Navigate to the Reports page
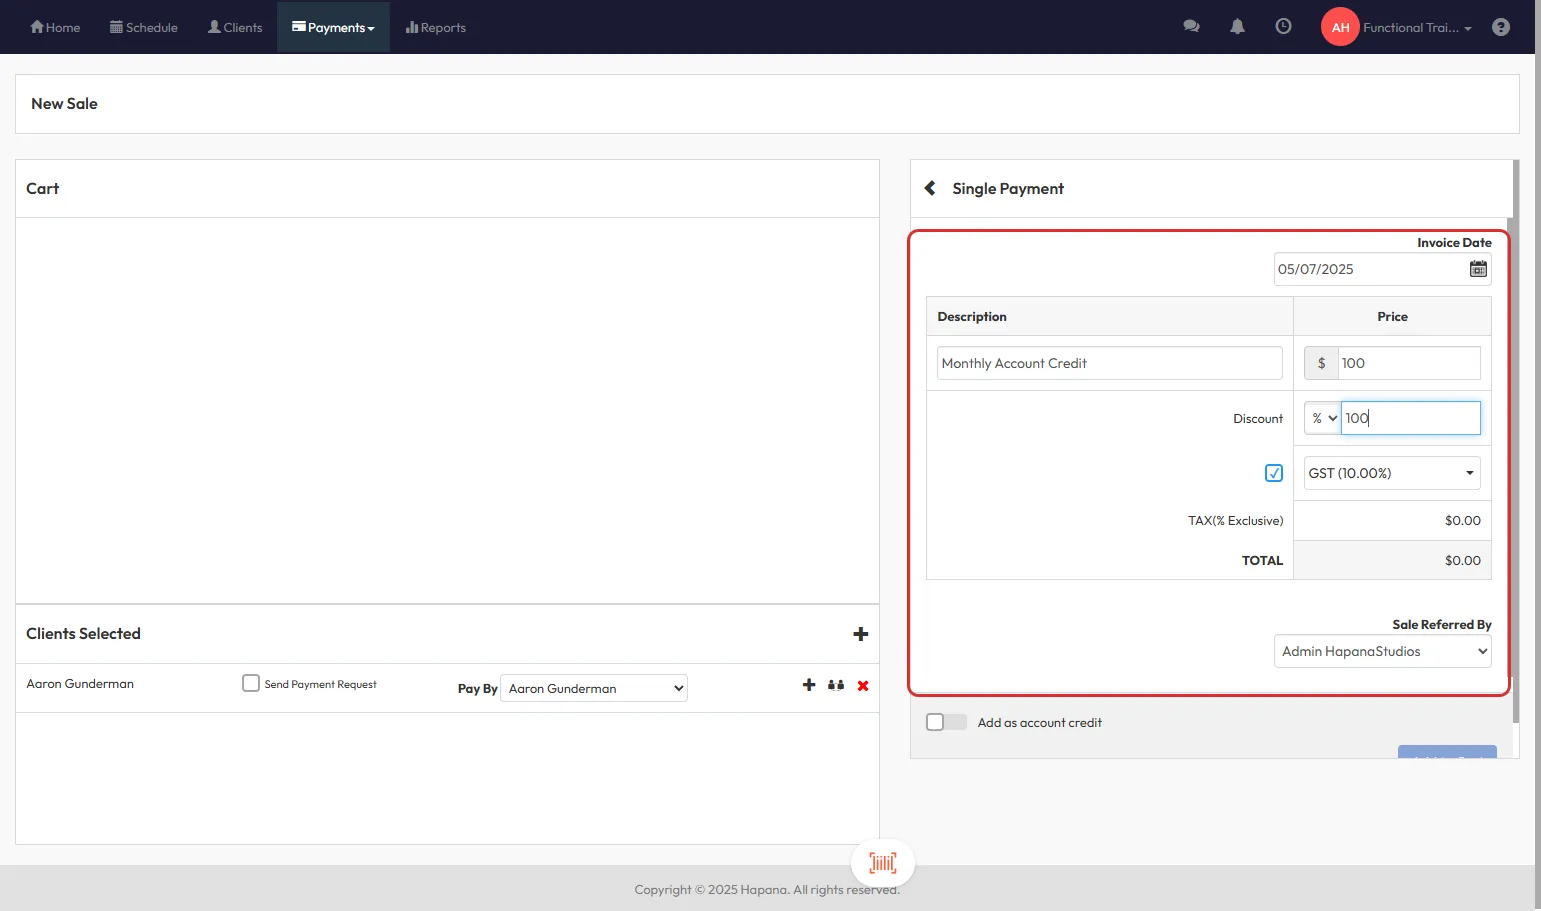The width and height of the screenshot is (1541, 911). tap(435, 27)
